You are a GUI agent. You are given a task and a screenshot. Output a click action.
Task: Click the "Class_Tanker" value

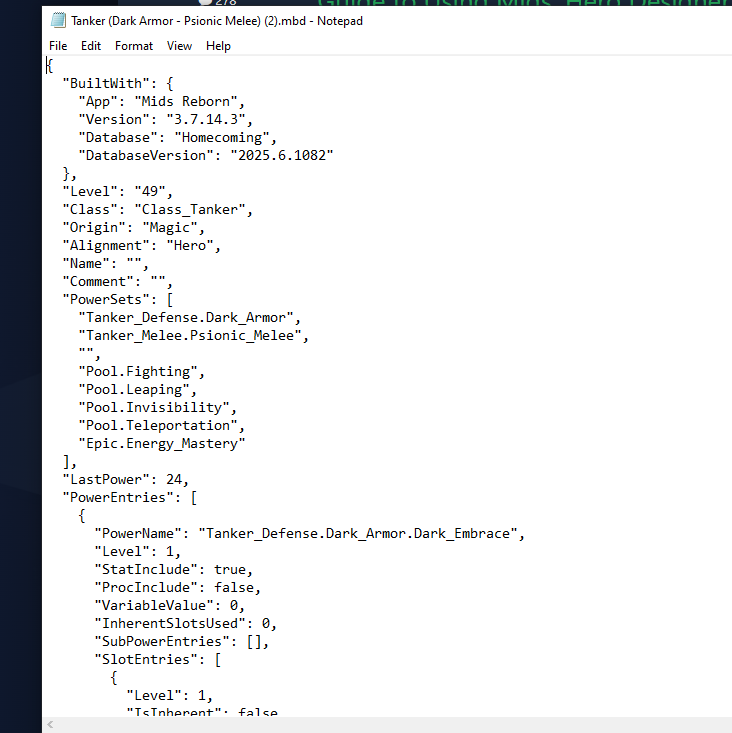tap(190, 209)
